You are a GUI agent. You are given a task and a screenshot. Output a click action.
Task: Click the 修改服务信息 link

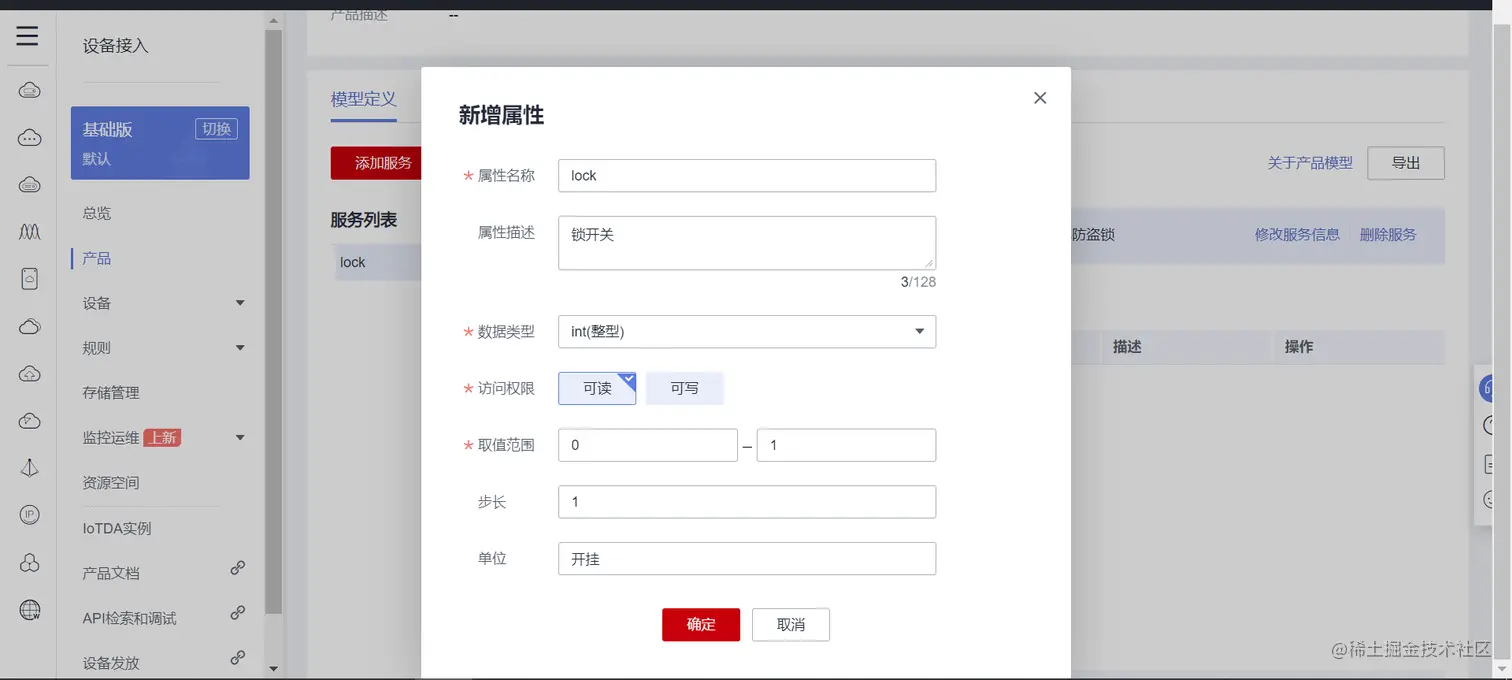[1297, 234]
